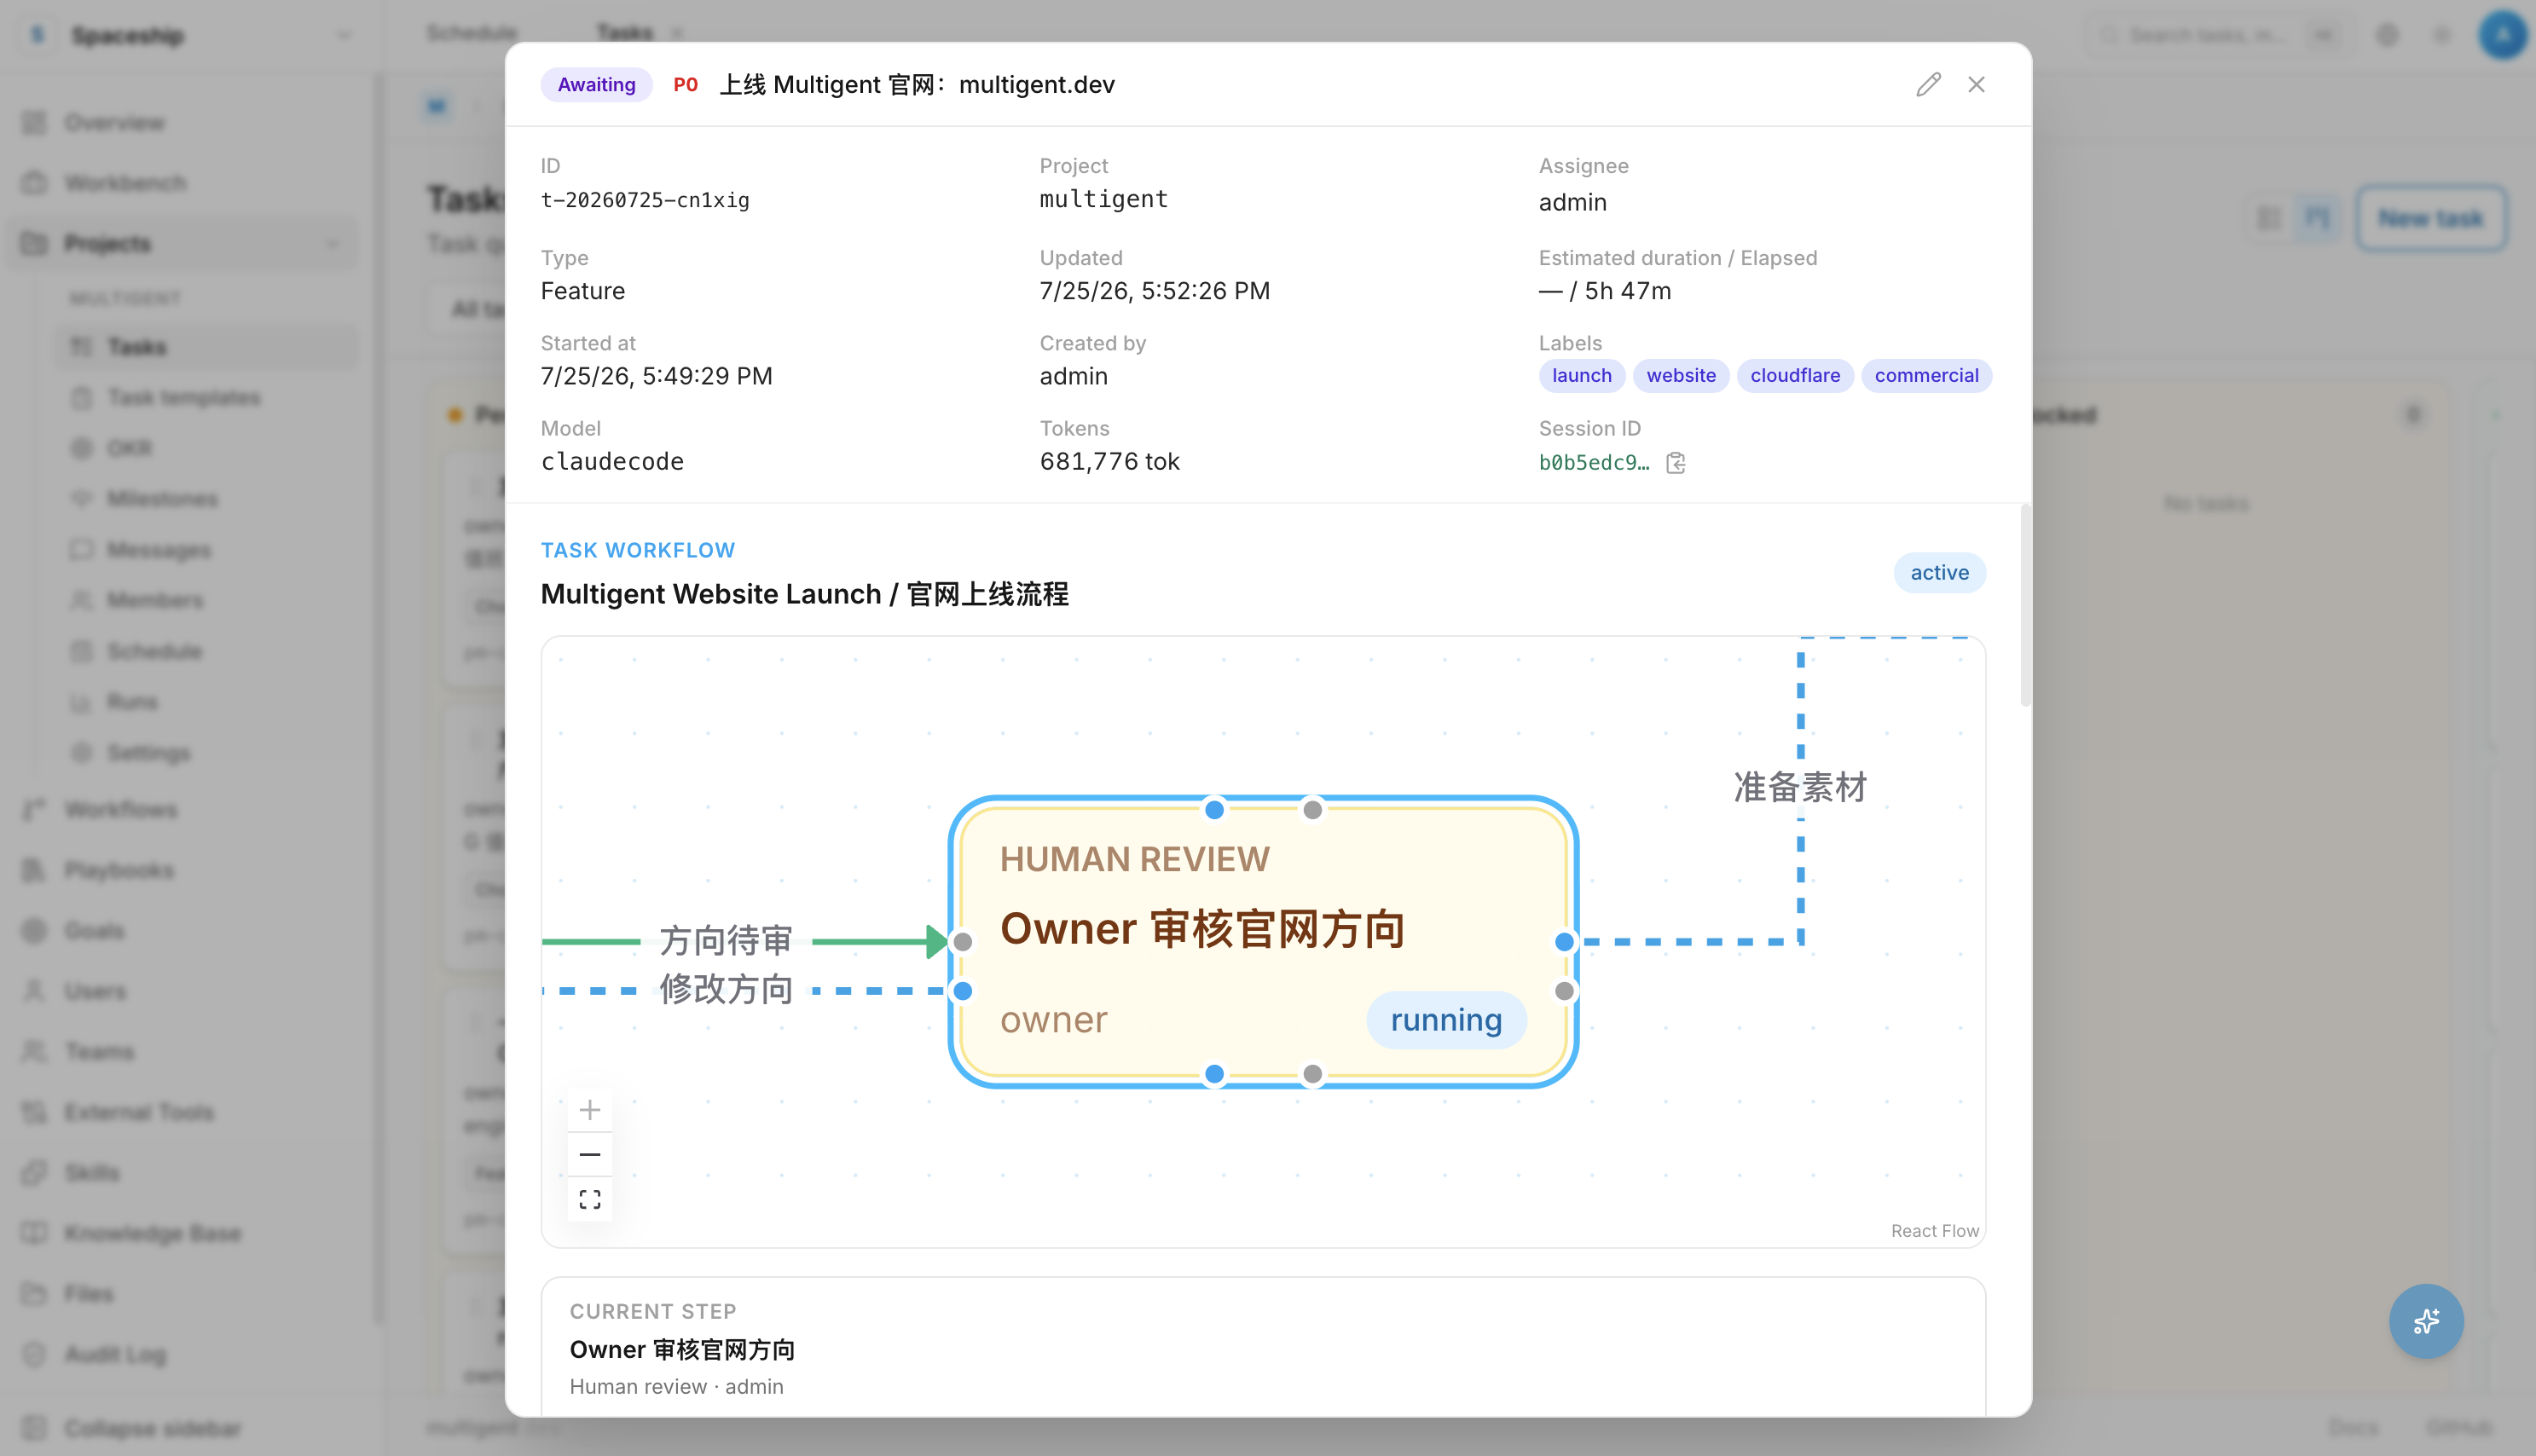Click the 准备素材 edge label
2536x1456 pixels.
tap(1800, 788)
